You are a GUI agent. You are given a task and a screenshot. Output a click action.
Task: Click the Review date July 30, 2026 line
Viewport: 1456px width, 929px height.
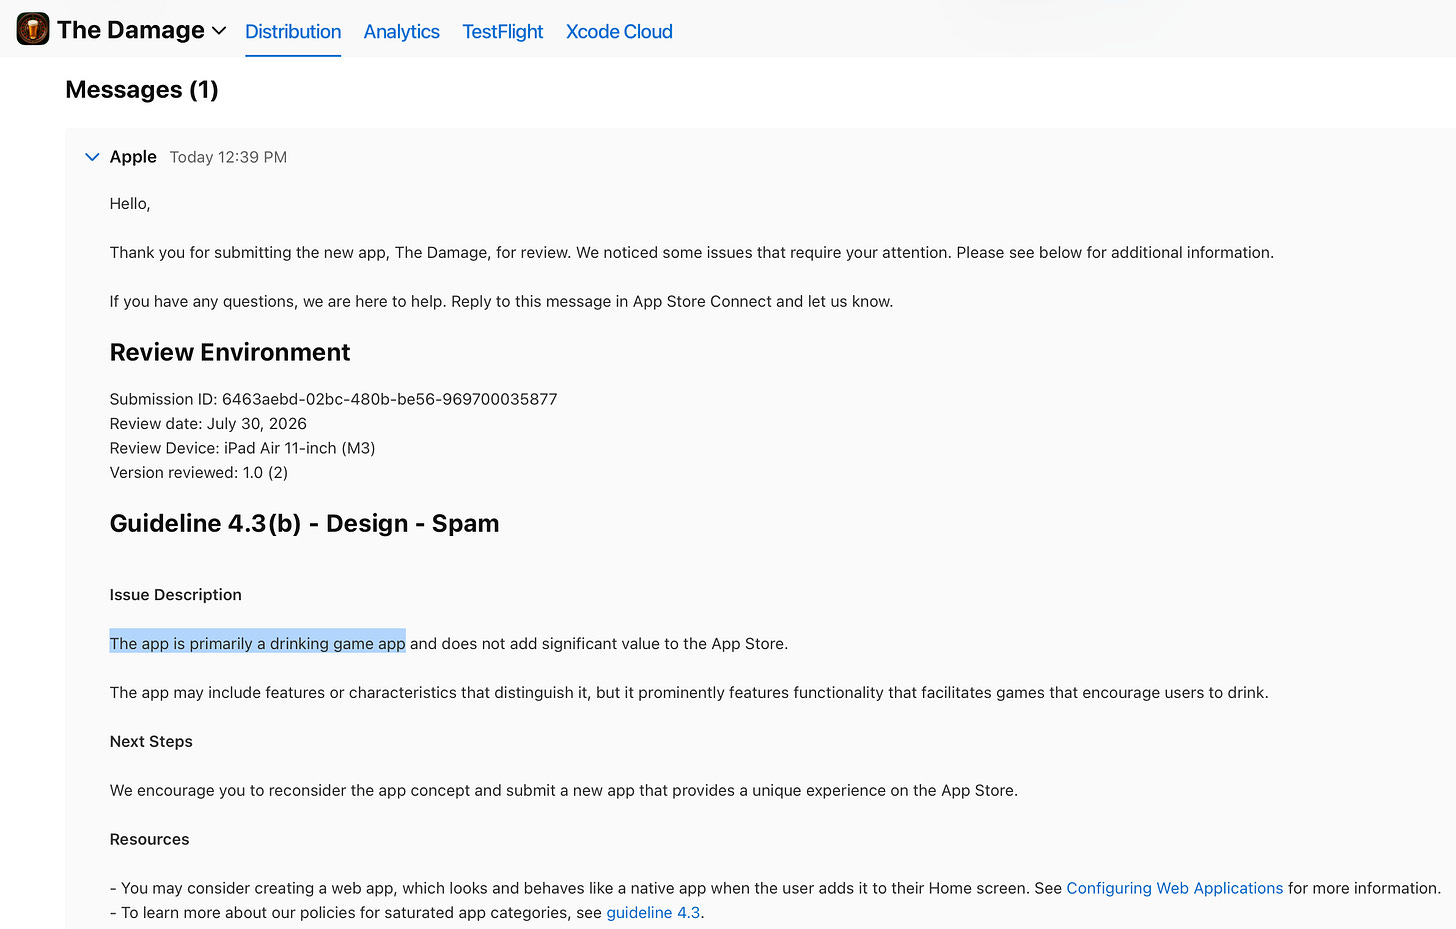tap(208, 424)
